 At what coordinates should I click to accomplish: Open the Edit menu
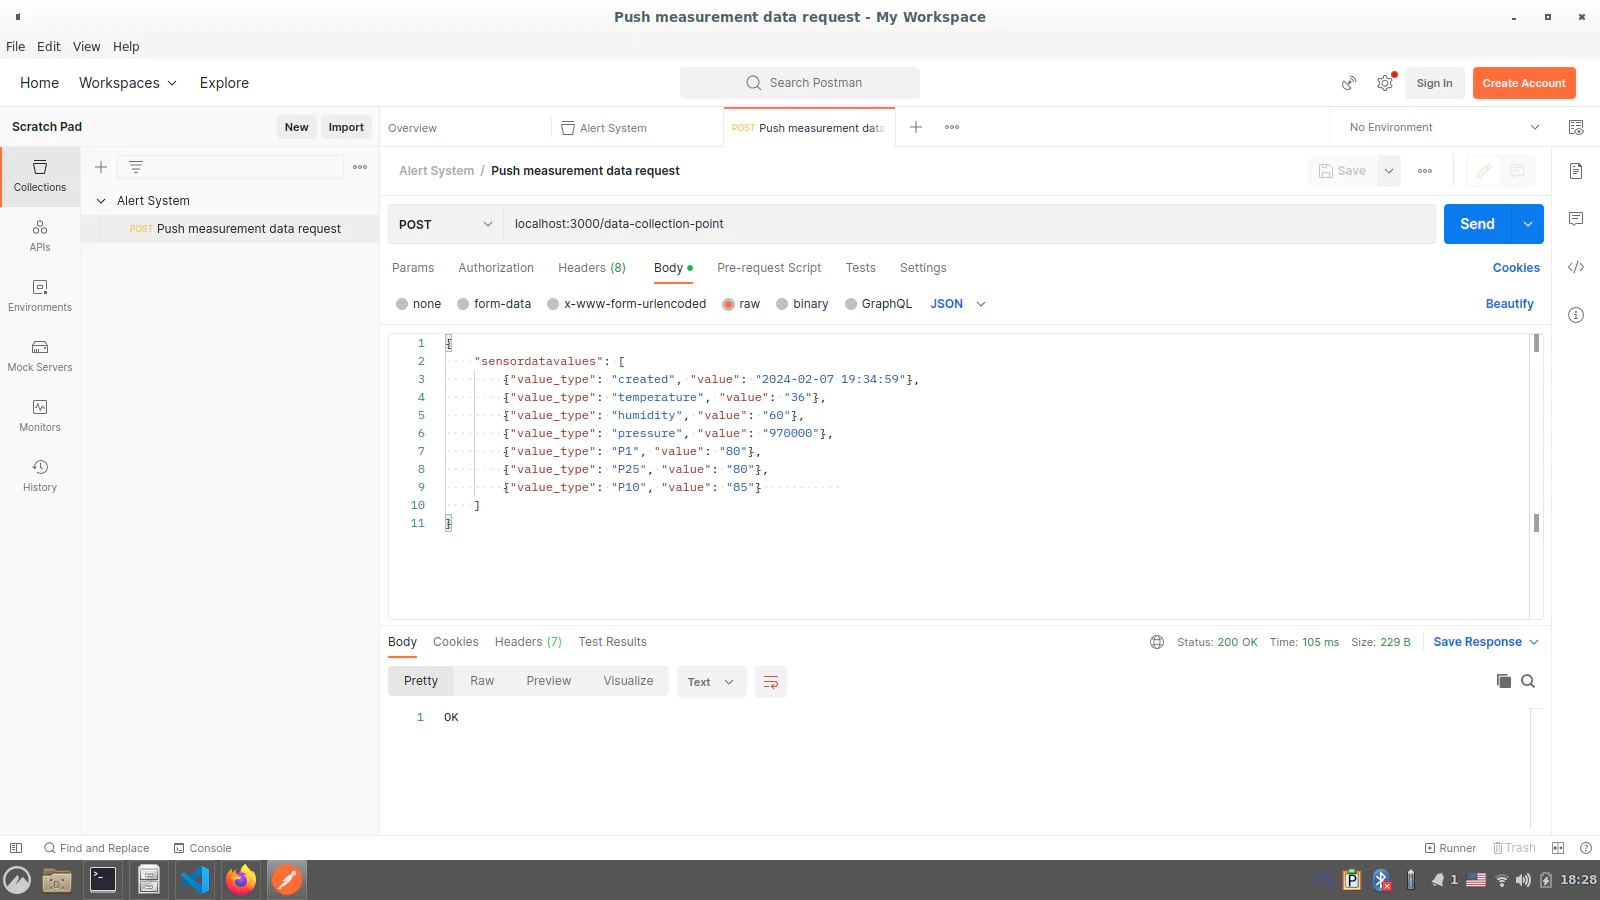coord(49,46)
